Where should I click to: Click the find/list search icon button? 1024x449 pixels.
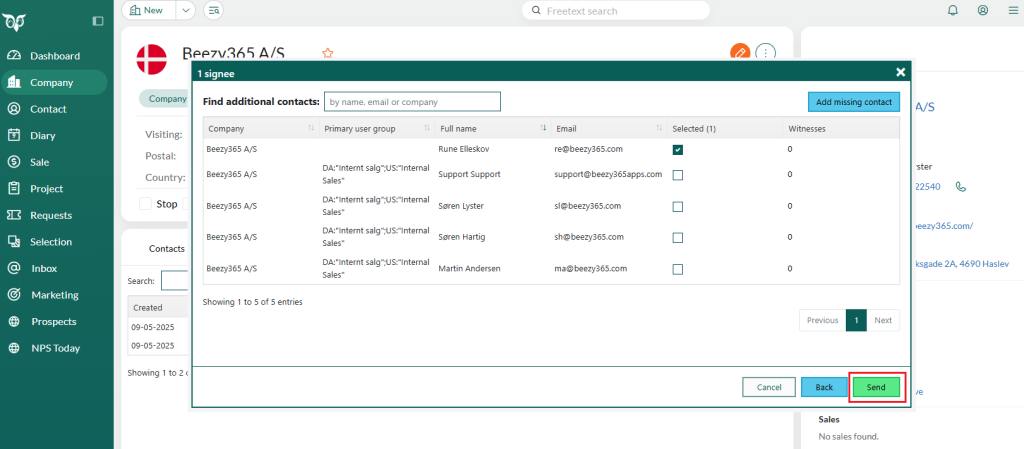pos(213,10)
